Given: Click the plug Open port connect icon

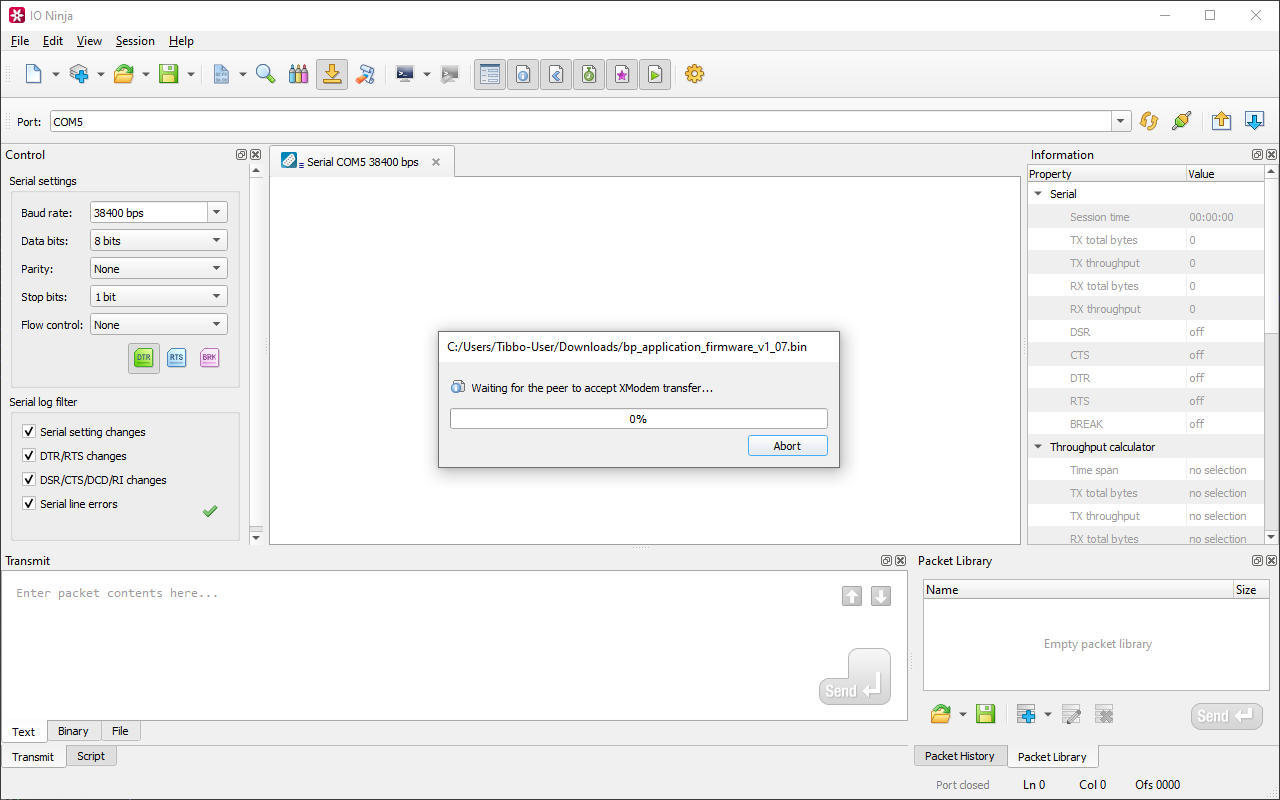Looking at the screenshot, I should [1182, 121].
